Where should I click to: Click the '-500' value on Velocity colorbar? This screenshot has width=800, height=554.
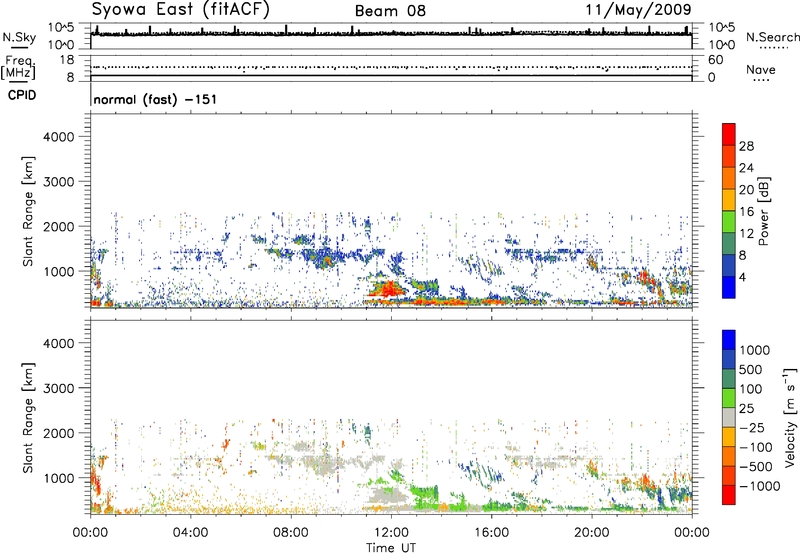[x=756, y=467]
